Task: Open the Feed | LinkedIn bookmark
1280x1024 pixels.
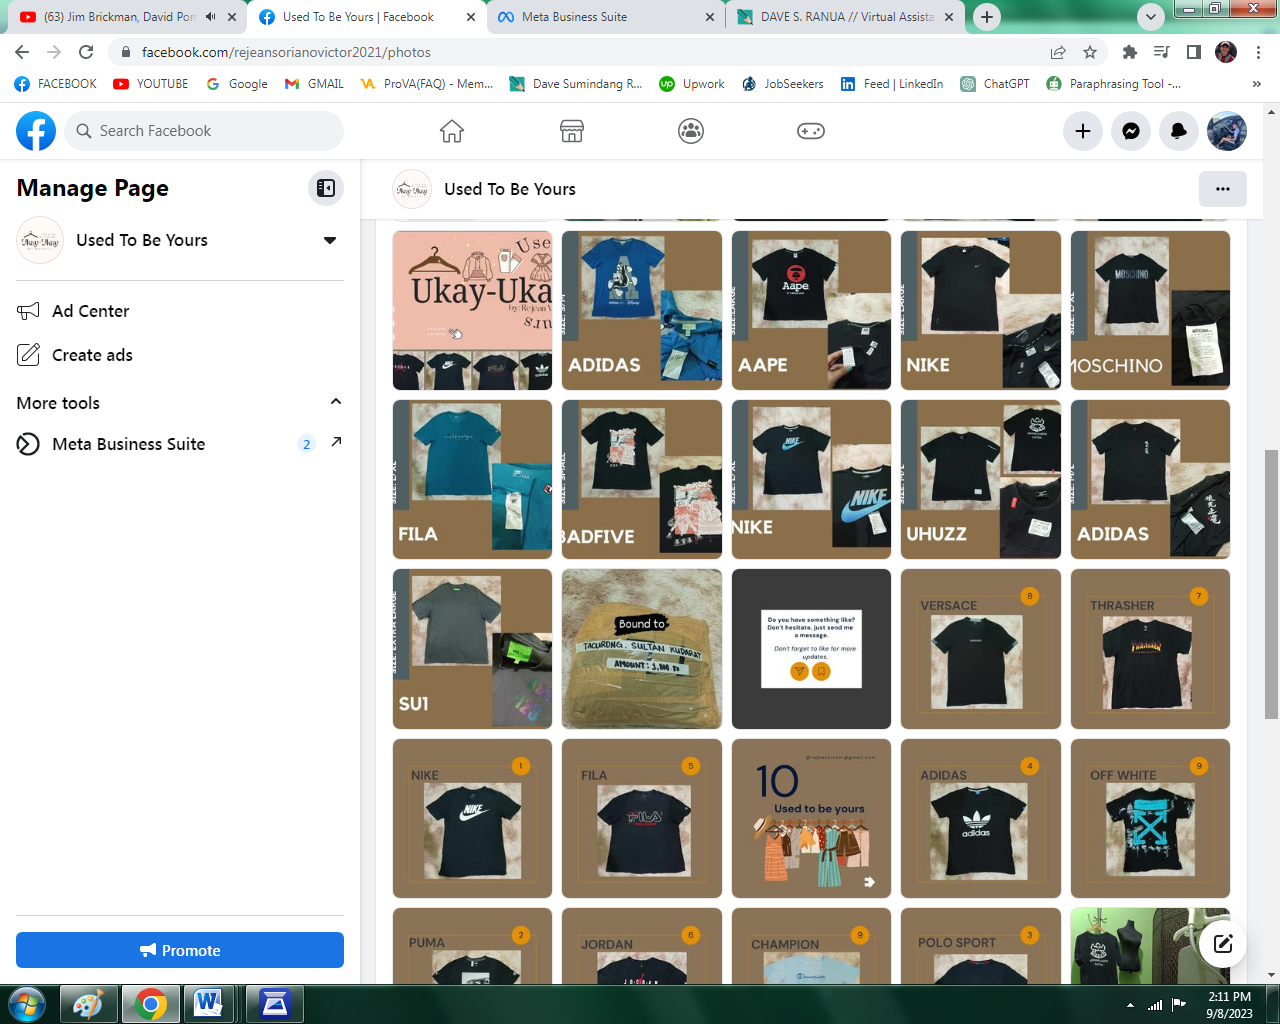Action: click(x=892, y=84)
